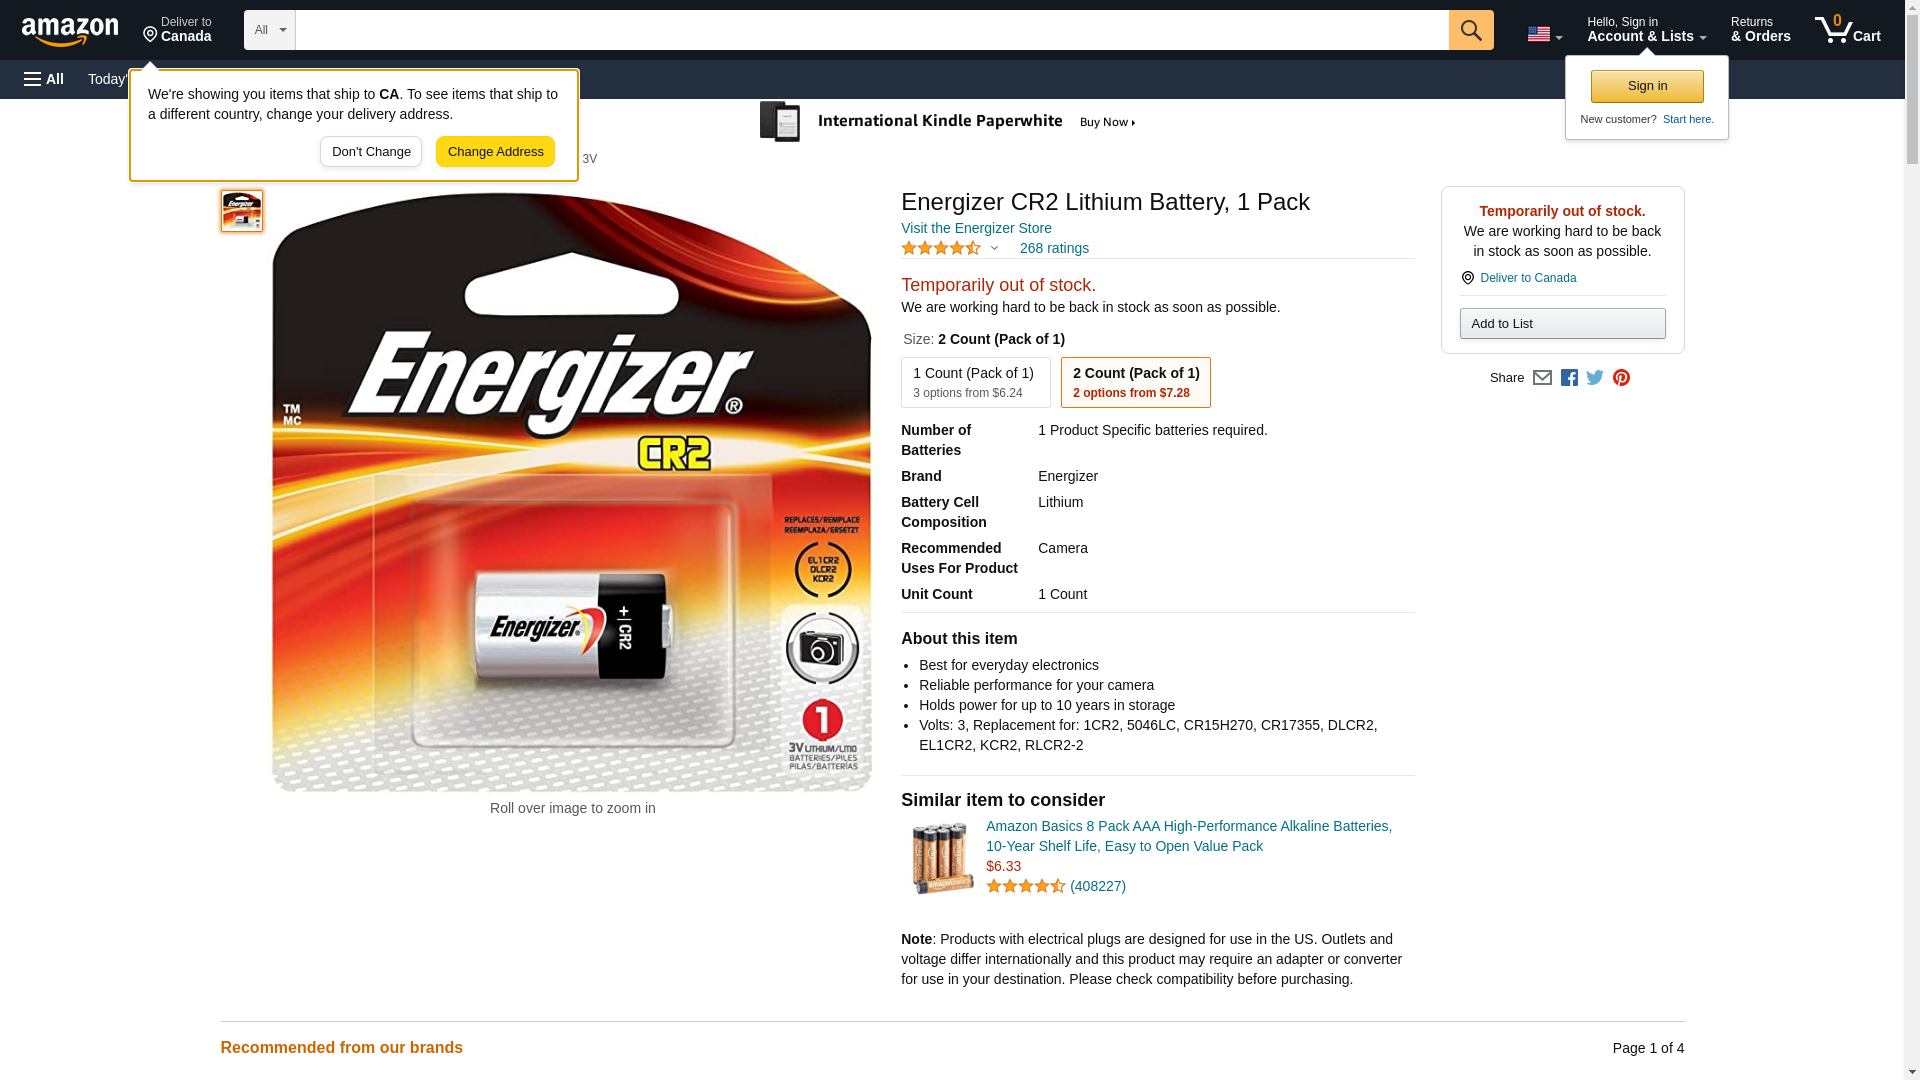Viewport: 1920px width, 1080px height.
Task: Share product on Twitter icon
Action: [x=1595, y=378]
